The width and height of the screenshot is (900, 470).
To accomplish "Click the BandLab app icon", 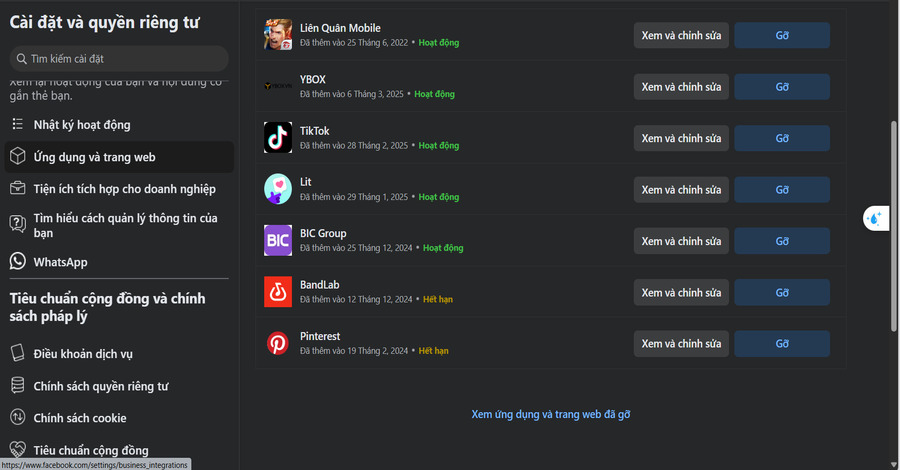I will coord(278,292).
